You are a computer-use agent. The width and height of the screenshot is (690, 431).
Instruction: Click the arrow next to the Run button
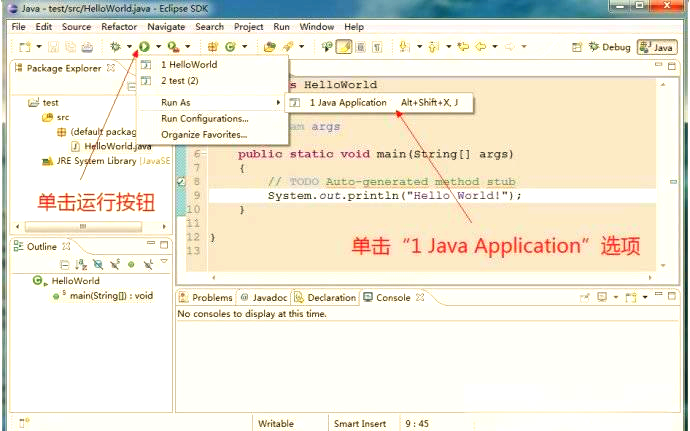[158, 46]
